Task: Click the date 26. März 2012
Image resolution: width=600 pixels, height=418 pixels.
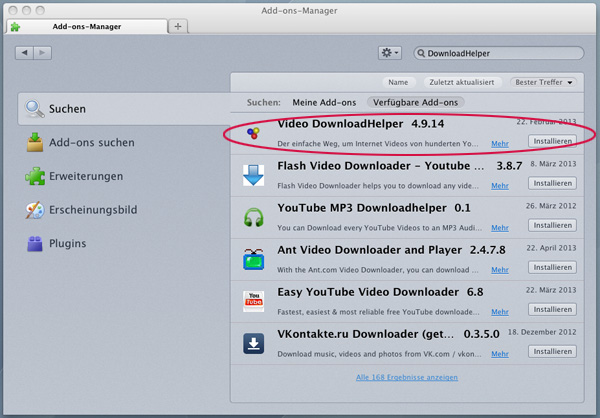Action: click(551, 206)
